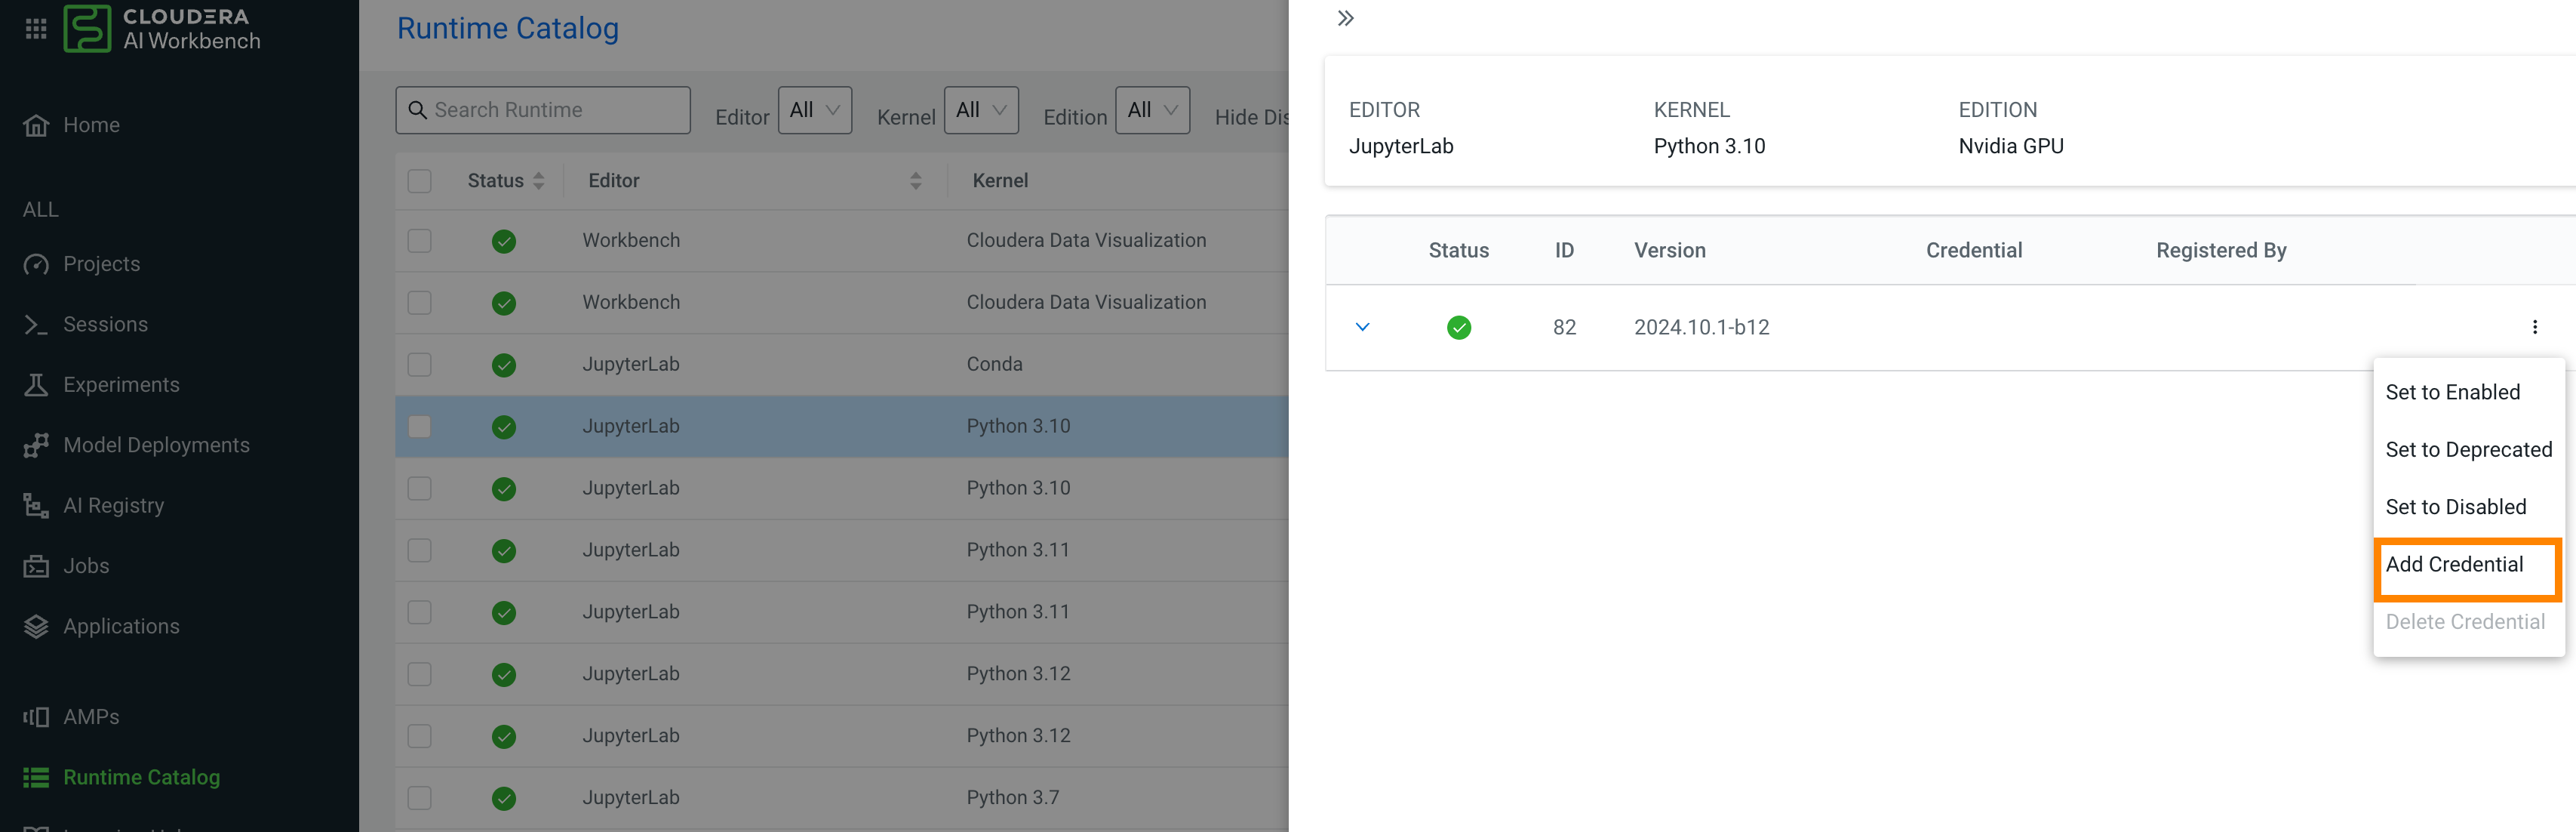Open Experiments from the sidebar

[121, 385]
